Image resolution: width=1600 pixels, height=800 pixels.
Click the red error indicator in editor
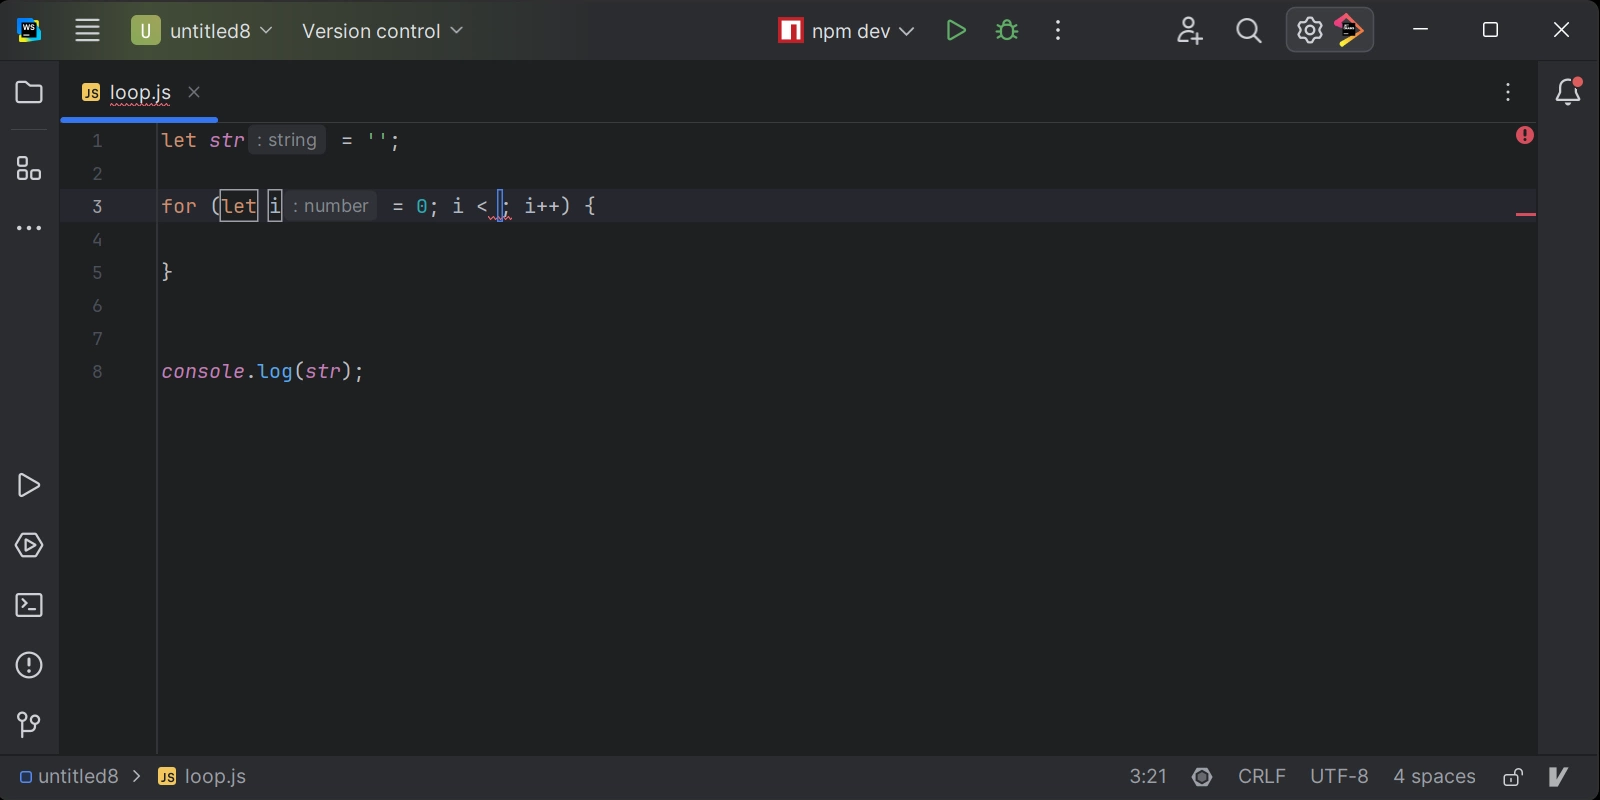pos(1525,135)
